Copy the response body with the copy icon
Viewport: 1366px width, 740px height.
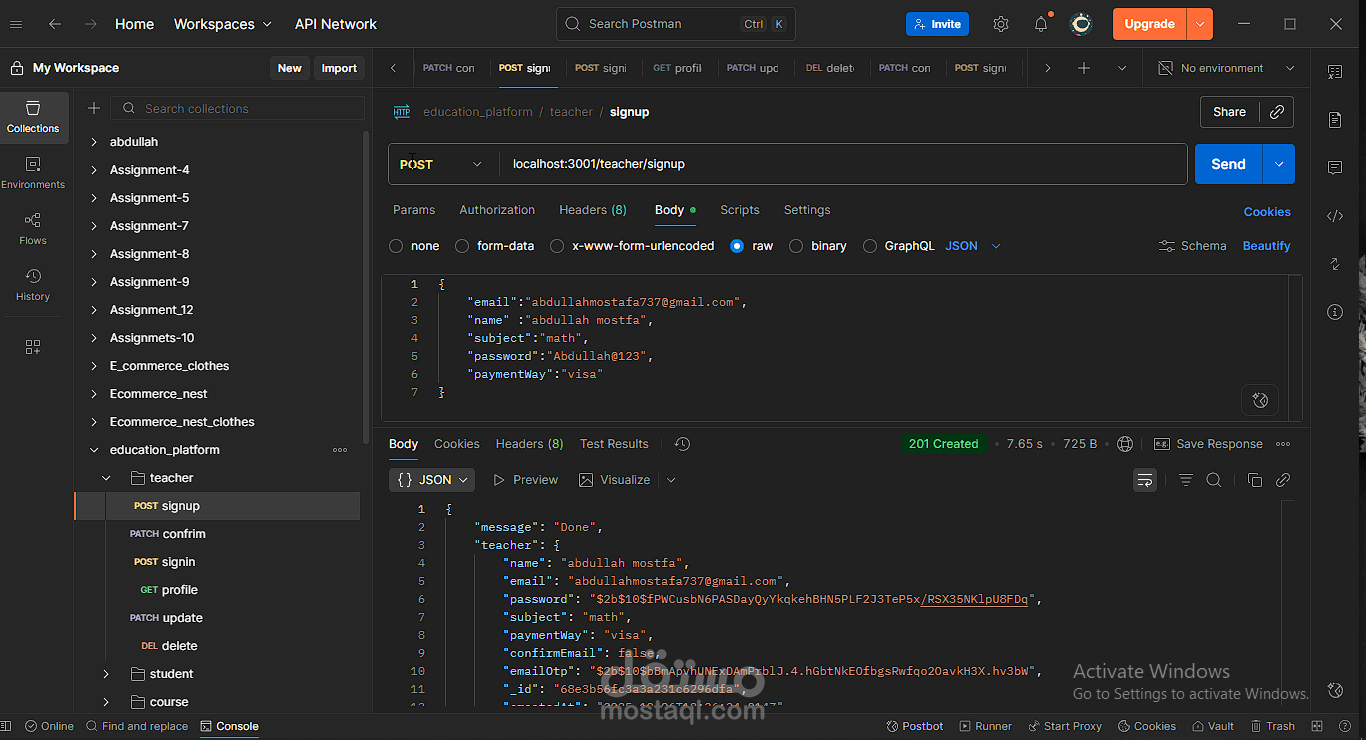pos(1255,480)
